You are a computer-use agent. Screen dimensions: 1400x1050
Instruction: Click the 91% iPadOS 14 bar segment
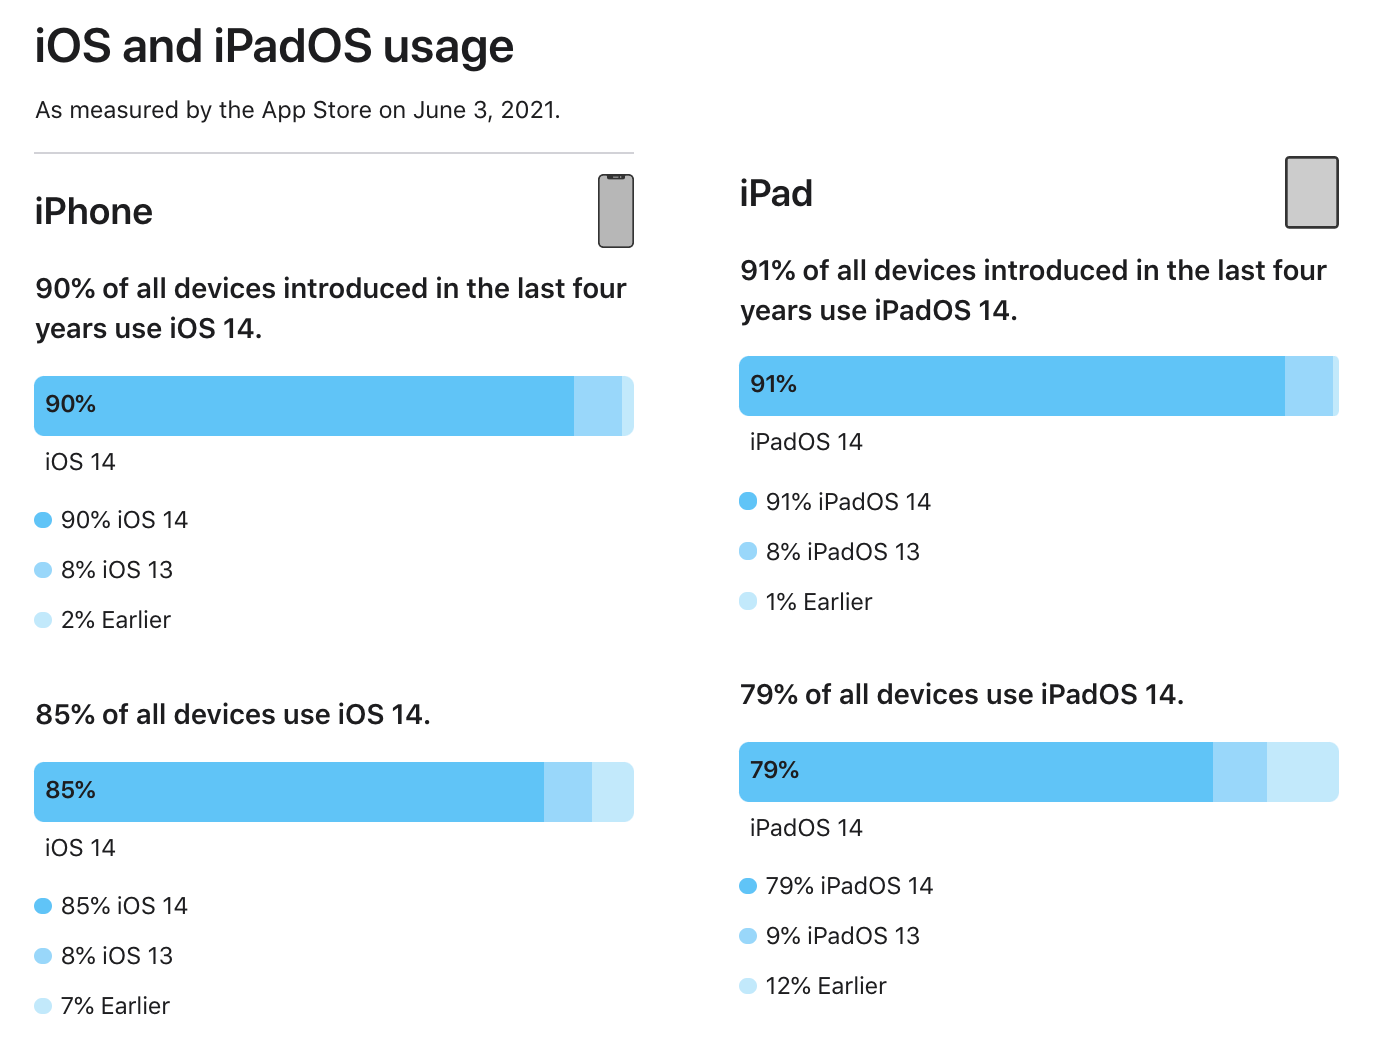coord(1011,386)
